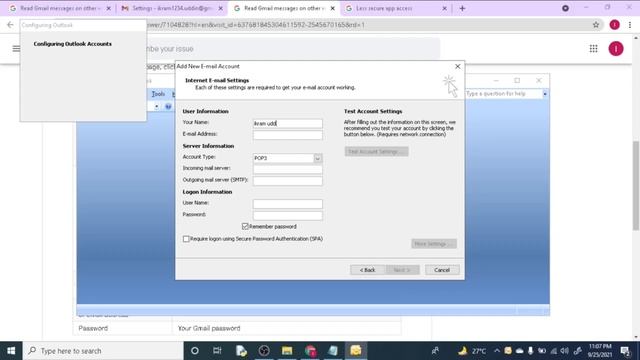The image size is (640, 360).
Task: Open the Google account avatar on page
Action: (616, 49)
